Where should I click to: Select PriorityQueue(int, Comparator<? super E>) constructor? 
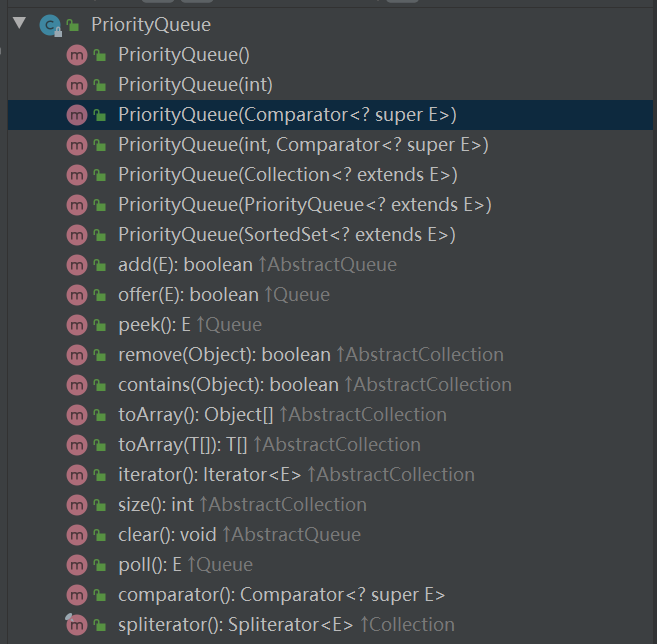[303, 145]
